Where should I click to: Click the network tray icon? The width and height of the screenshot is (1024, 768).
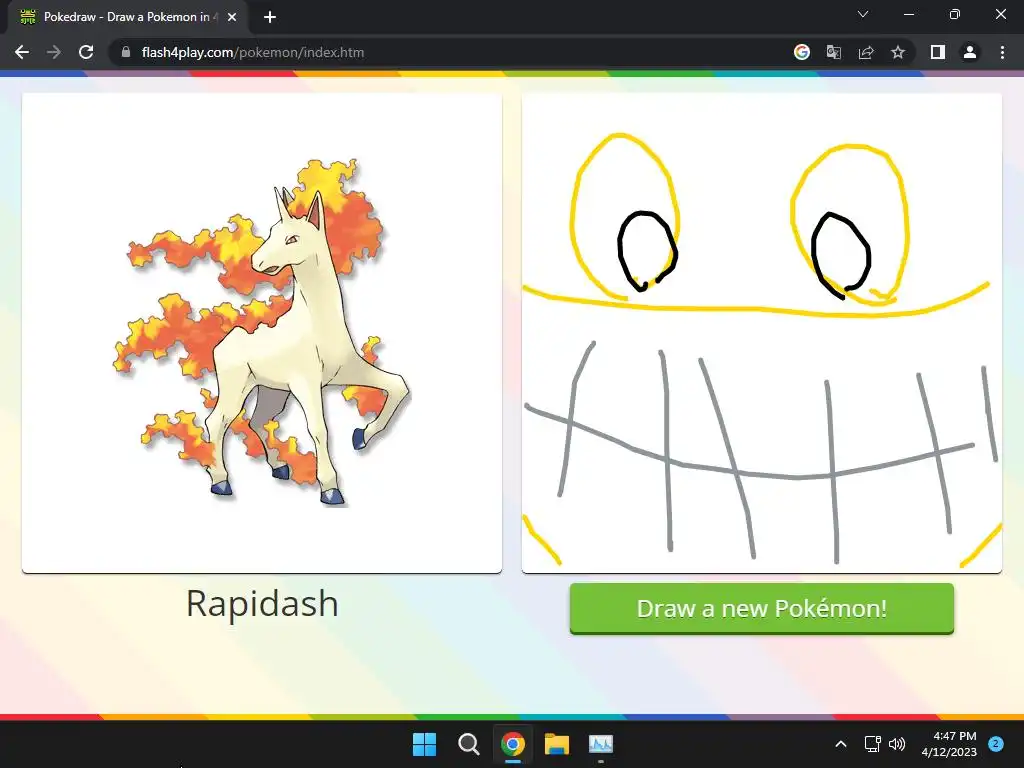[872, 744]
